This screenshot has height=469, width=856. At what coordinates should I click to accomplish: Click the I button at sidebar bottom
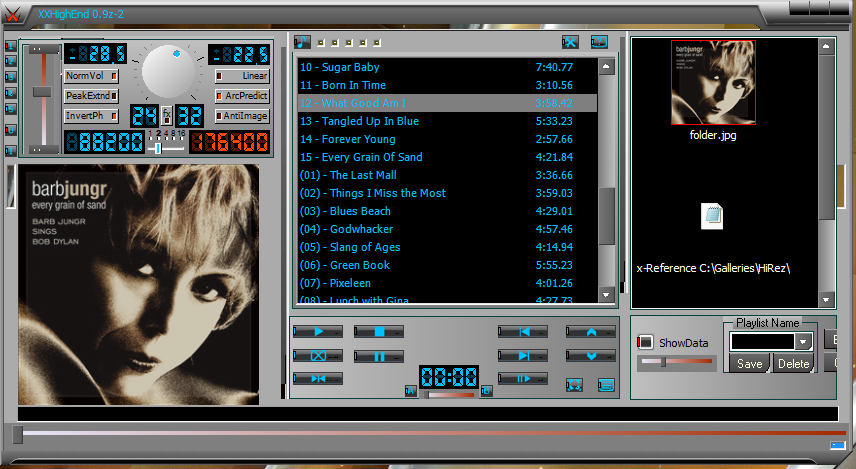click(10, 150)
